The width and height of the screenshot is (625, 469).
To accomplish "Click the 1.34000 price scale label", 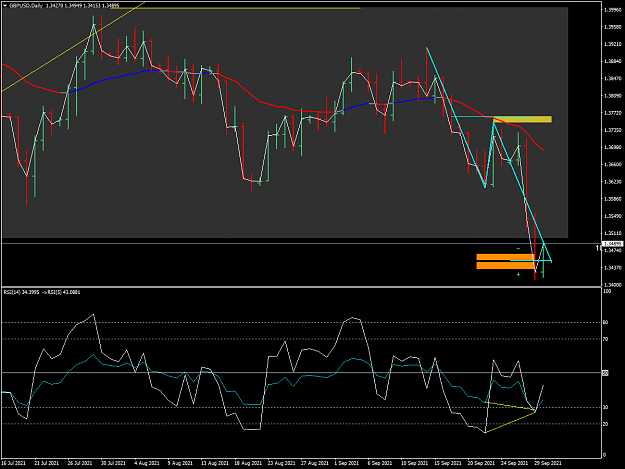I will click(613, 285).
